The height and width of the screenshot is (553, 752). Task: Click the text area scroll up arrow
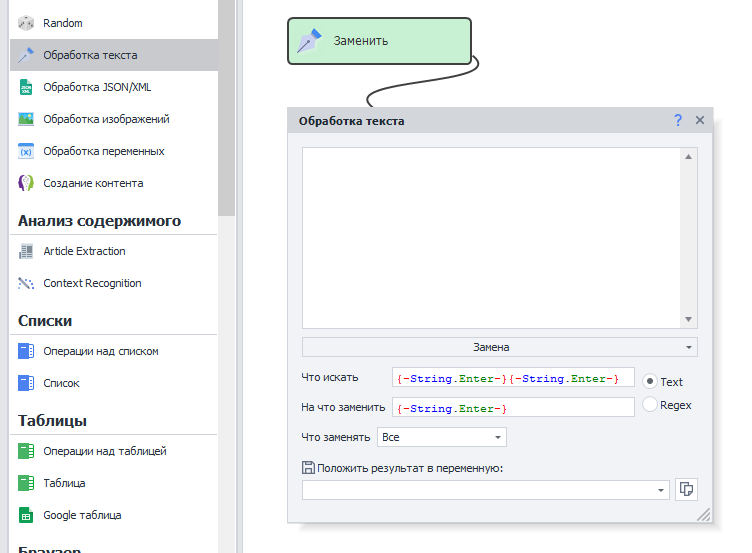point(688,156)
